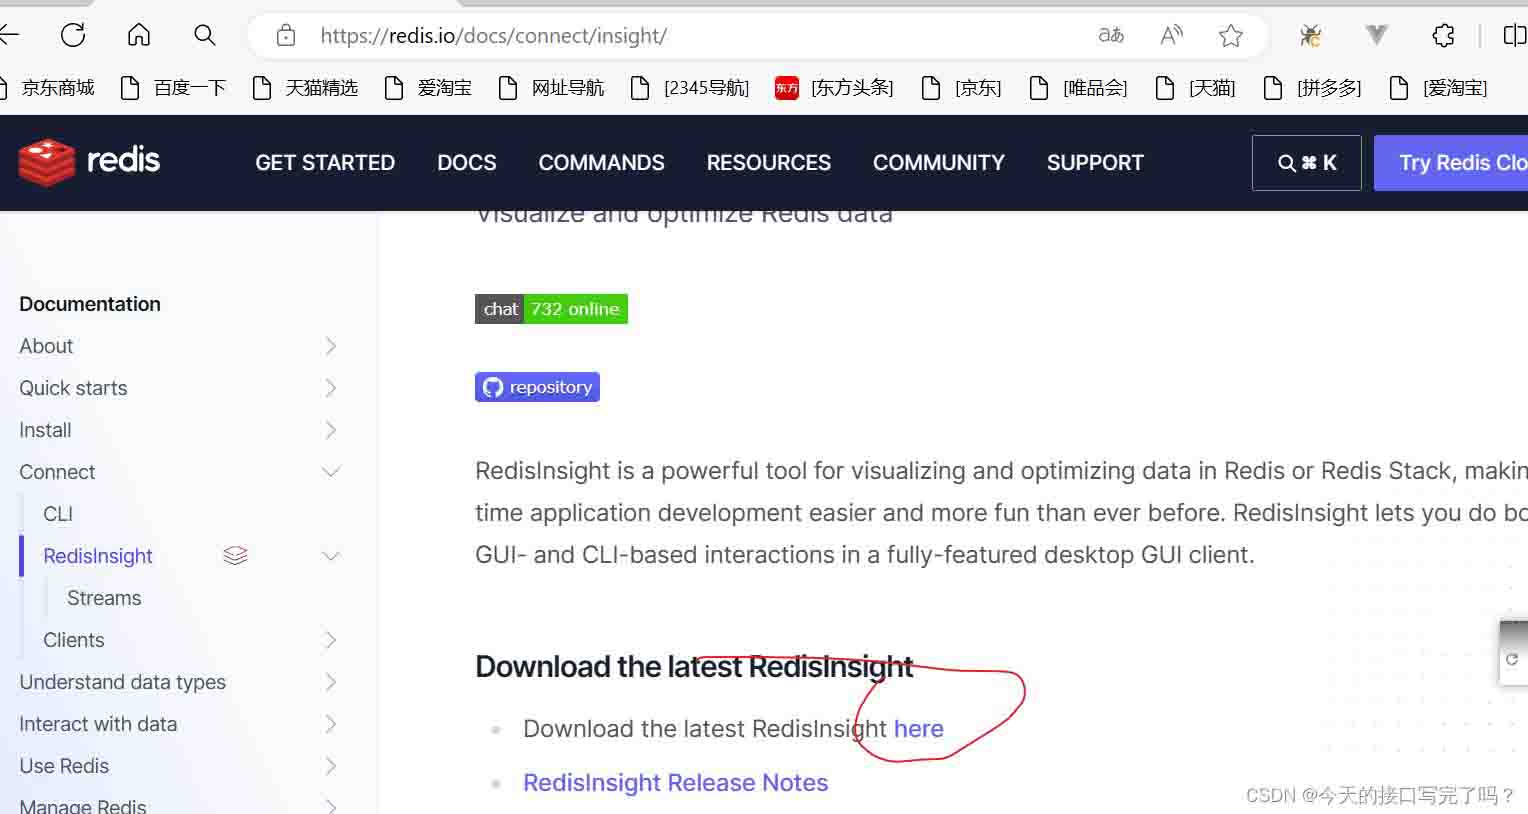The height and width of the screenshot is (814, 1528).
Task: Expand Interact with data chevron
Action: pos(331,724)
